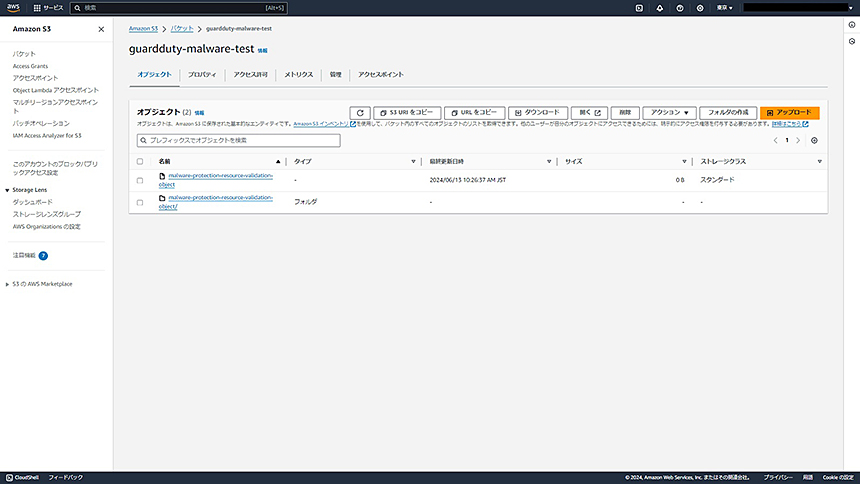Open AWS Organizations settings item
Image resolution: width=860 pixels, height=484 pixels.
point(47,227)
